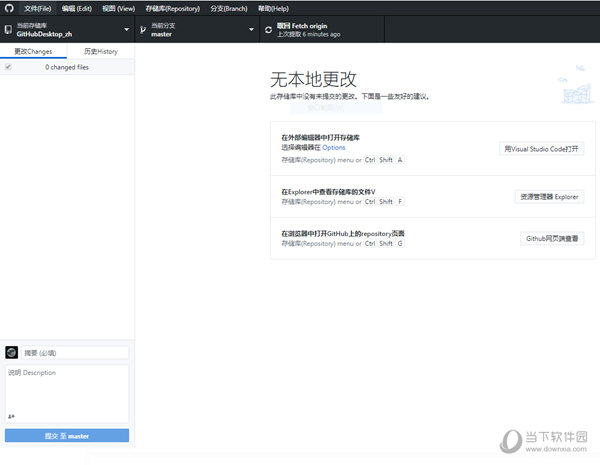Click the user avatar beside summary field
Viewport: 600px width, 465px height.
point(11,352)
